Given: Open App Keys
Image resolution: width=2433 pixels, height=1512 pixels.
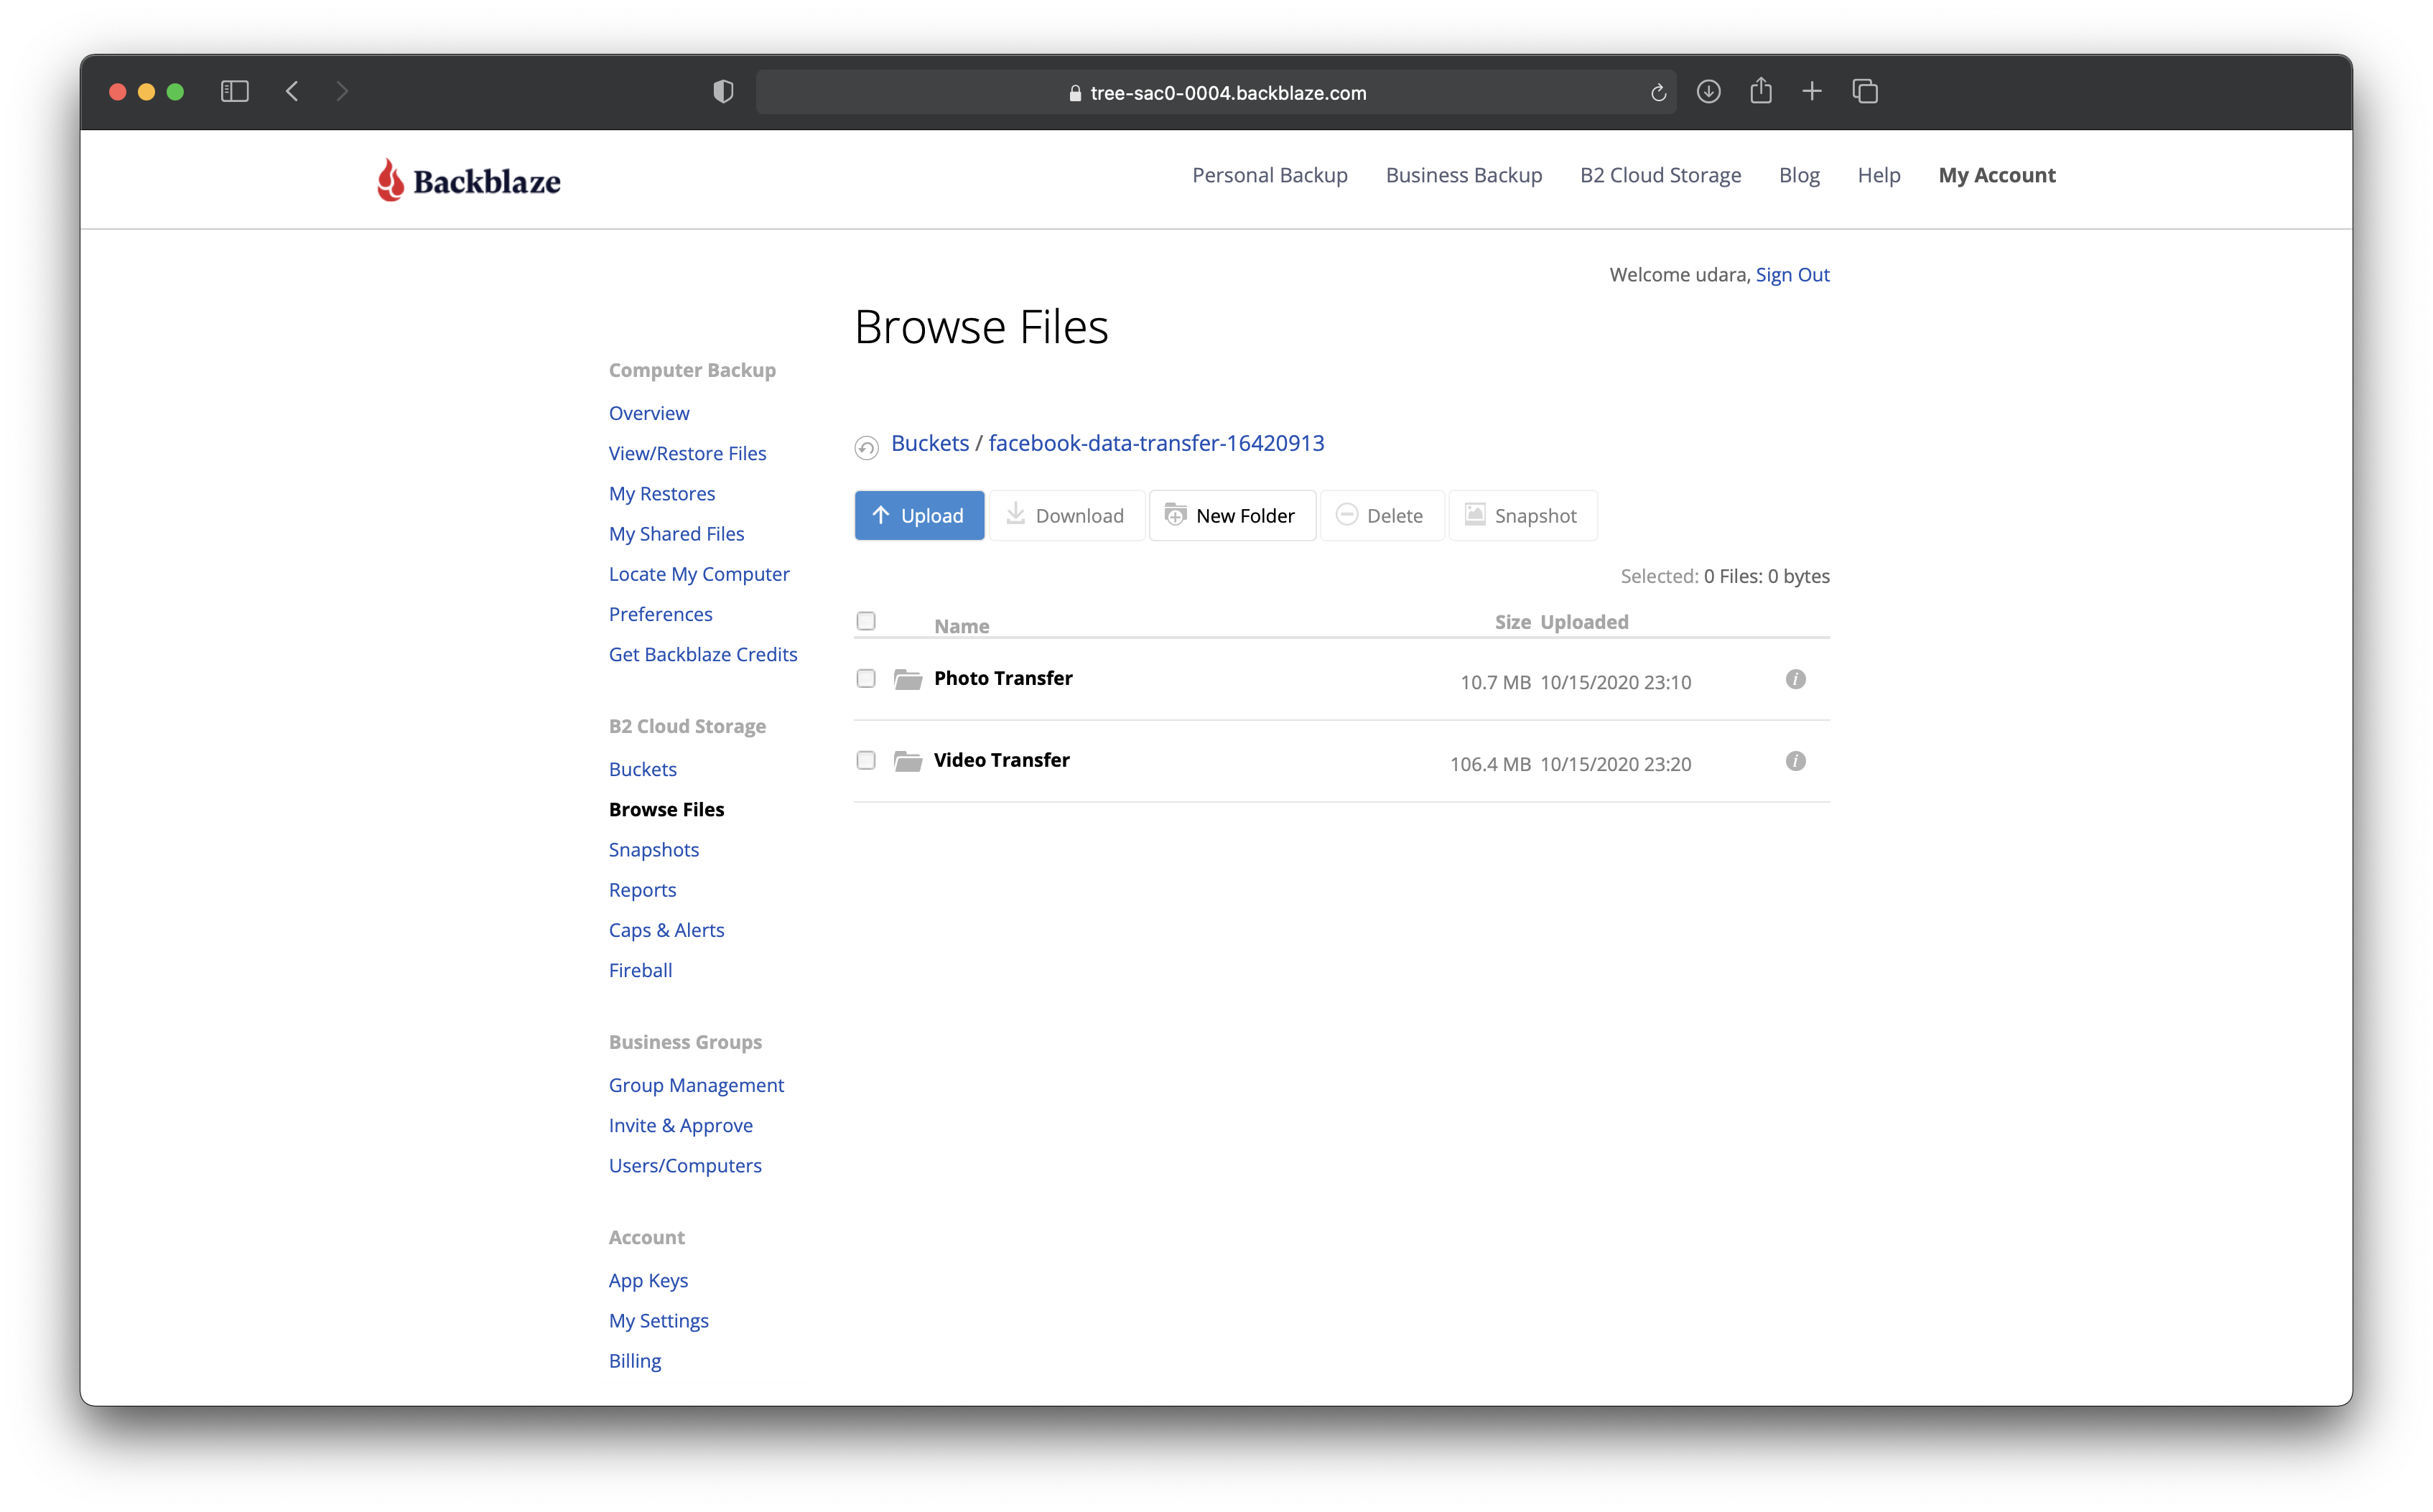Looking at the screenshot, I should [x=648, y=1280].
